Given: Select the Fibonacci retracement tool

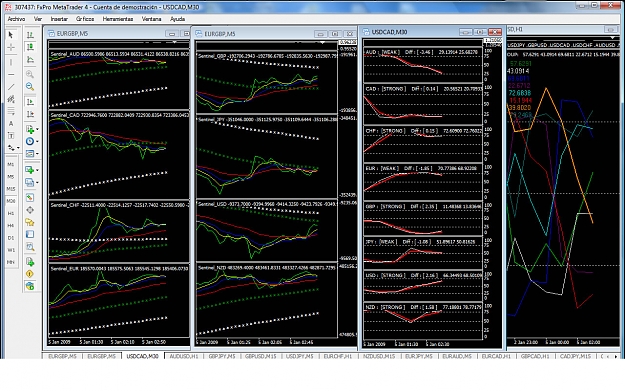Looking at the screenshot, I should 11,111.
